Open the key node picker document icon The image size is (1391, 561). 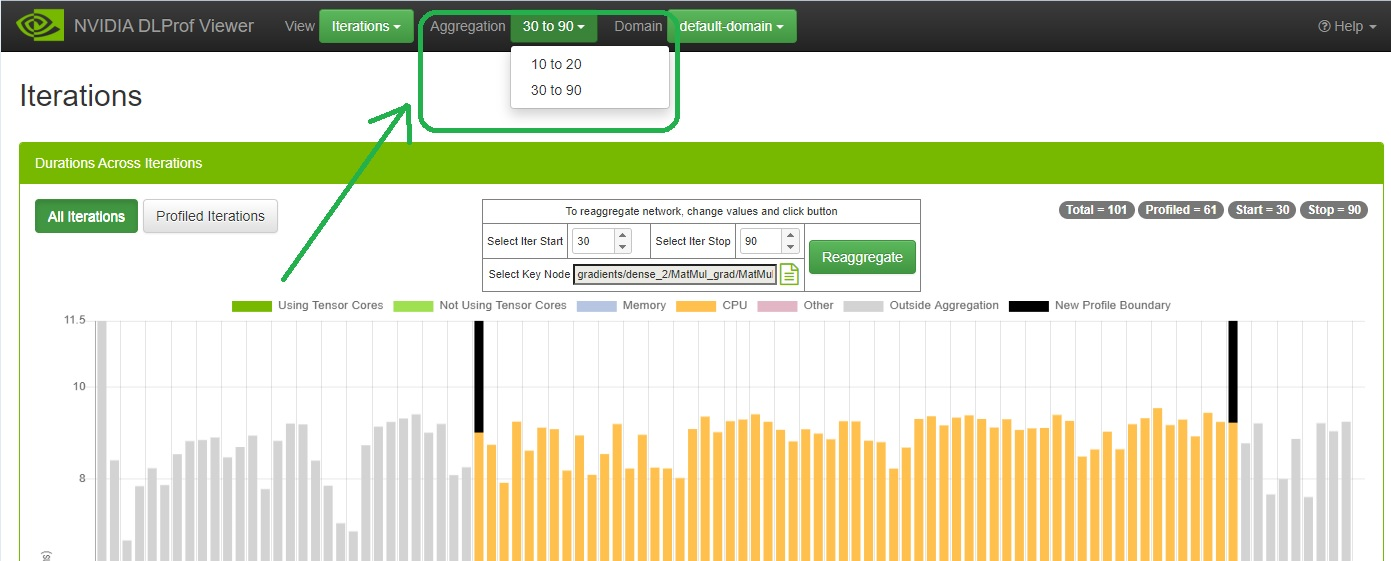click(789, 274)
